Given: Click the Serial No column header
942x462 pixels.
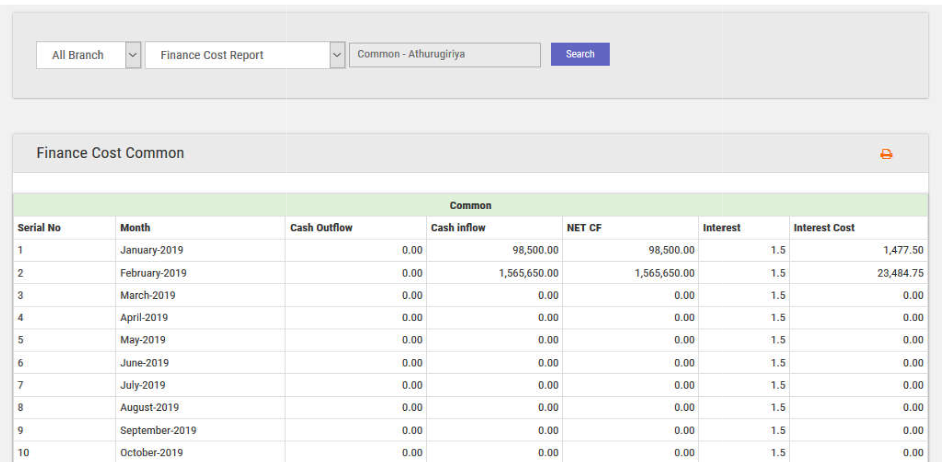Looking at the screenshot, I should tap(39, 228).
